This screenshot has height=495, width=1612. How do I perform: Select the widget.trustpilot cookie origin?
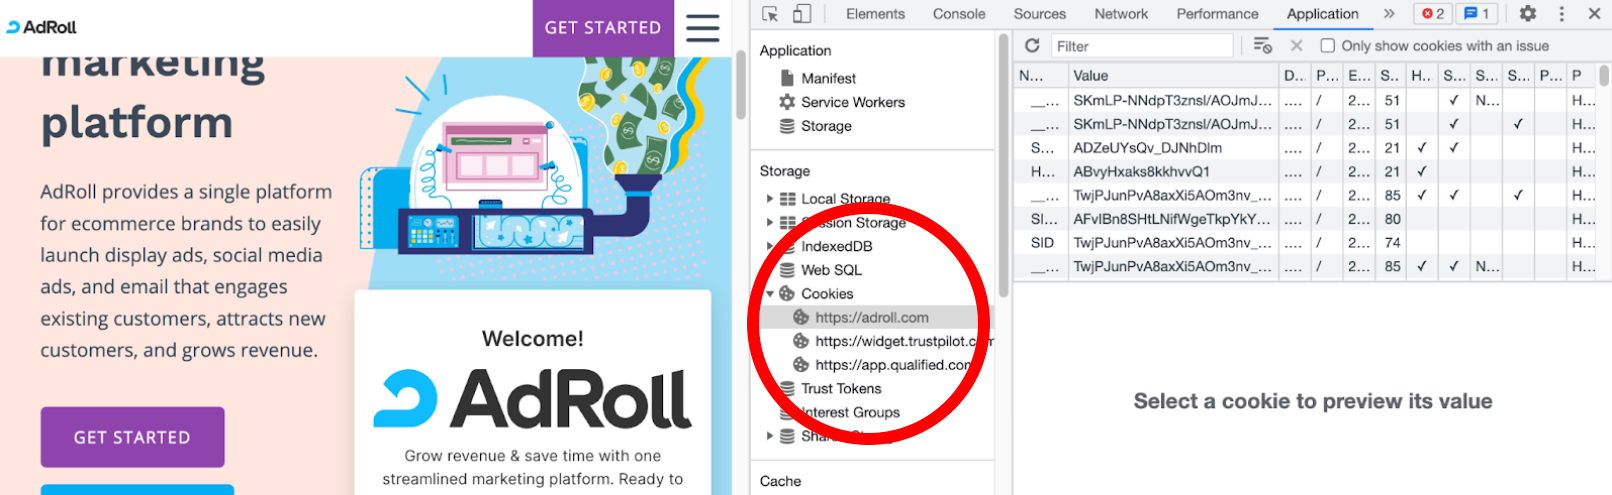point(893,342)
